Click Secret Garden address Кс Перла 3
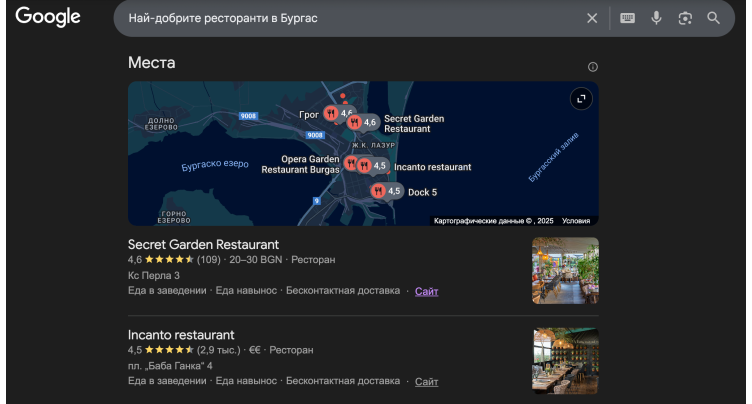Screen dimensions: 752x404 click(154, 275)
